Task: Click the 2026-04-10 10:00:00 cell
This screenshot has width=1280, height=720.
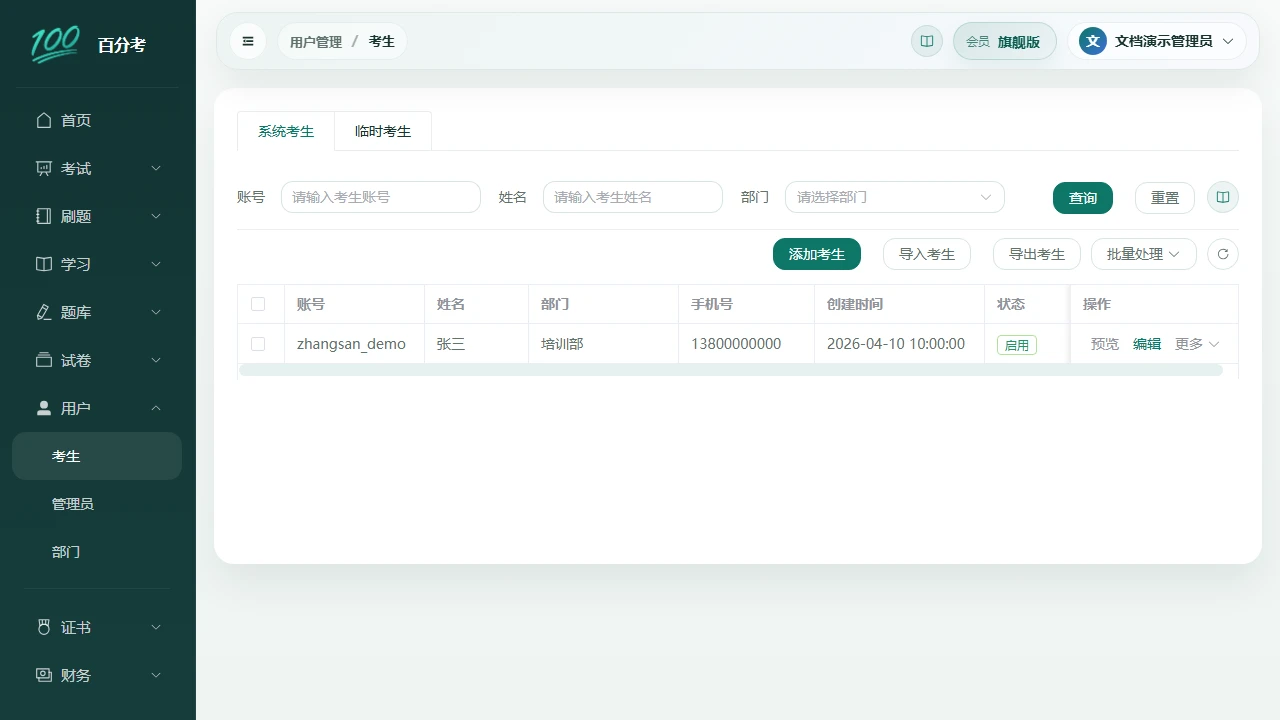Action: tap(900, 344)
